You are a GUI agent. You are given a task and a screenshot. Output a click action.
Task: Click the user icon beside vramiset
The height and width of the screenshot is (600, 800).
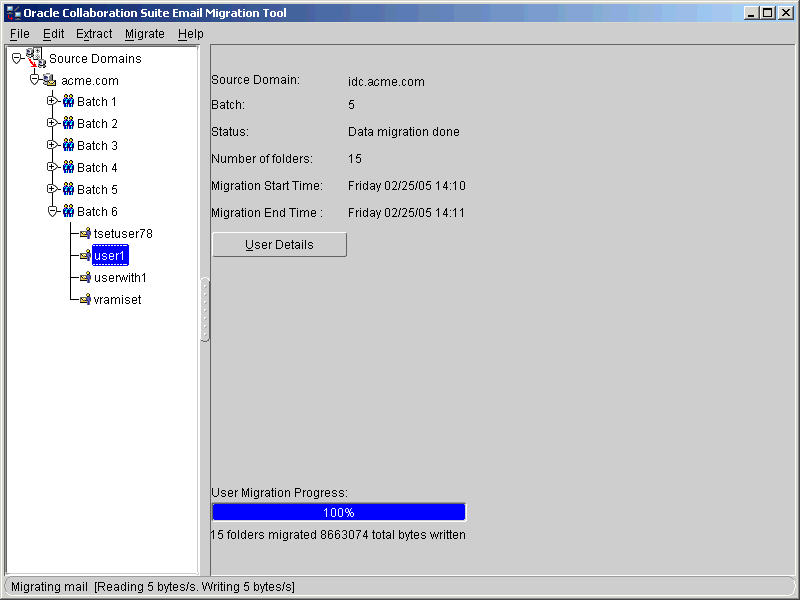pyautogui.click(x=85, y=299)
